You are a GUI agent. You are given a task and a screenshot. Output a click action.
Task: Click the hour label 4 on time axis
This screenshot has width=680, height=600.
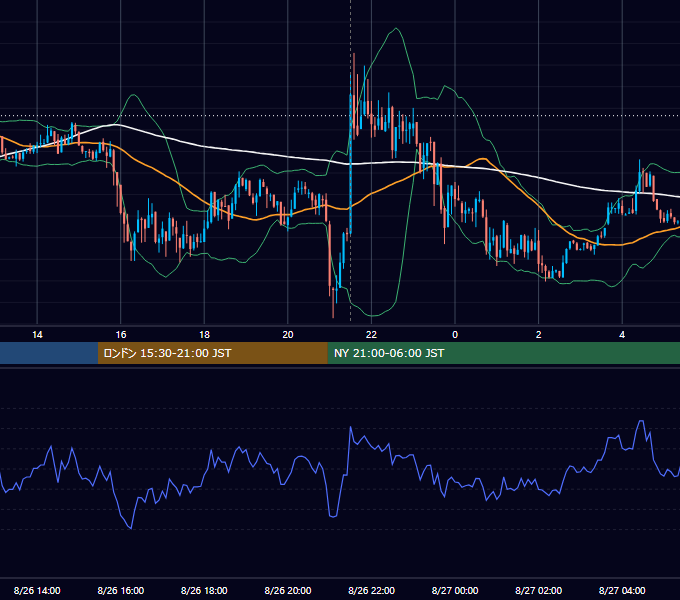[x=622, y=335]
